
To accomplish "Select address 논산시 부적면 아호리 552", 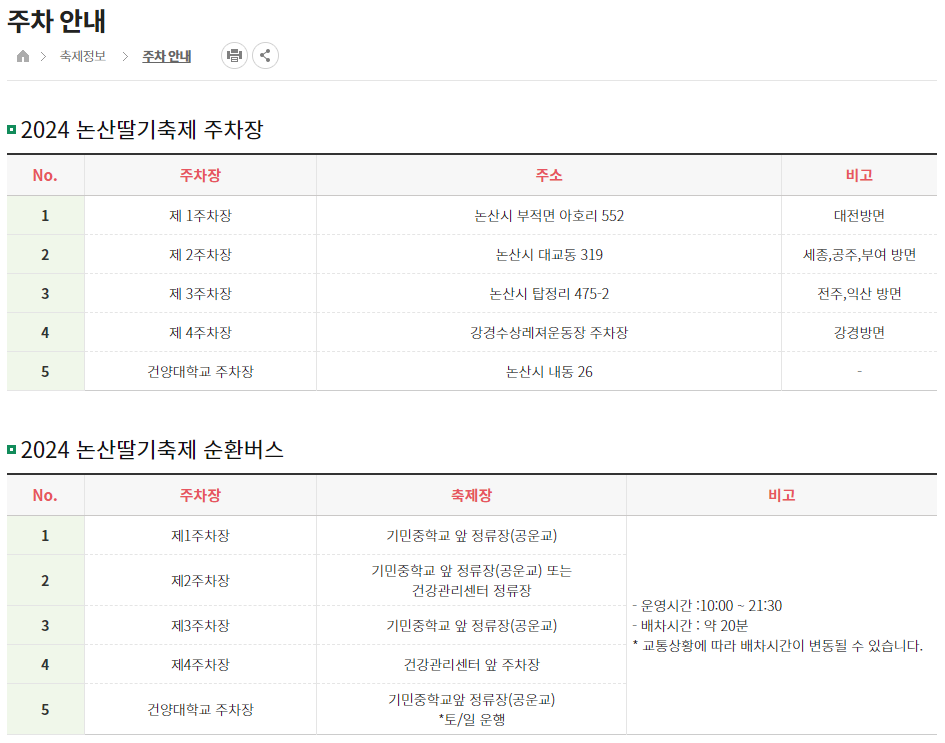I will (x=548, y=216).
